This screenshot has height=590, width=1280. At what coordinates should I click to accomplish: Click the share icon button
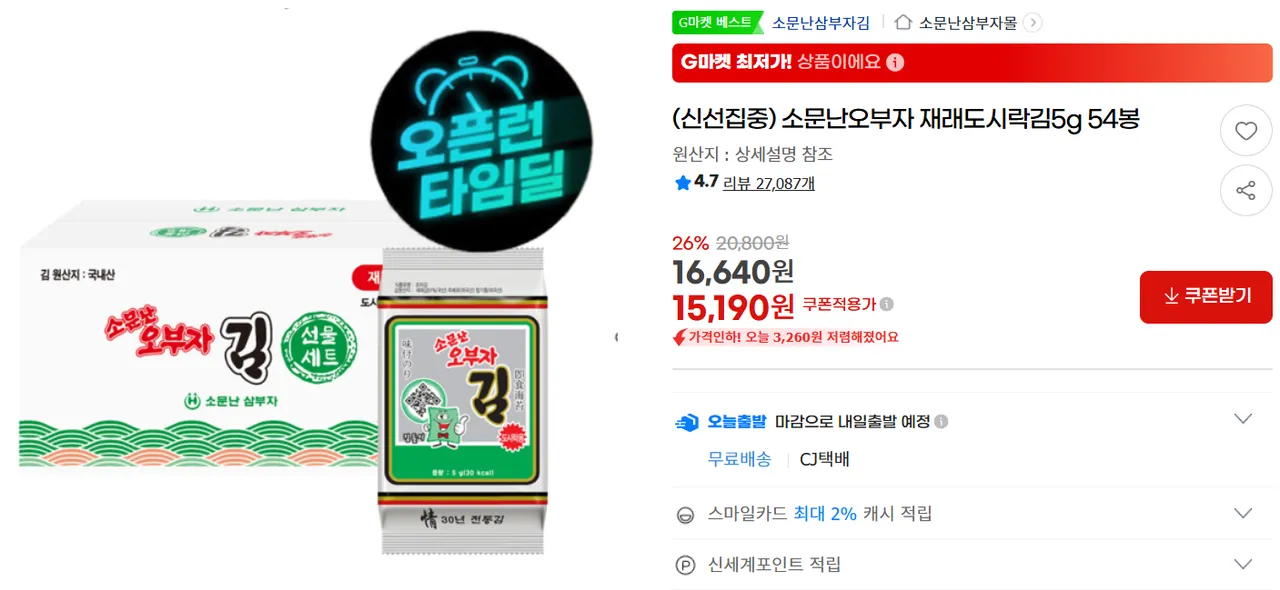[1245, 191]
